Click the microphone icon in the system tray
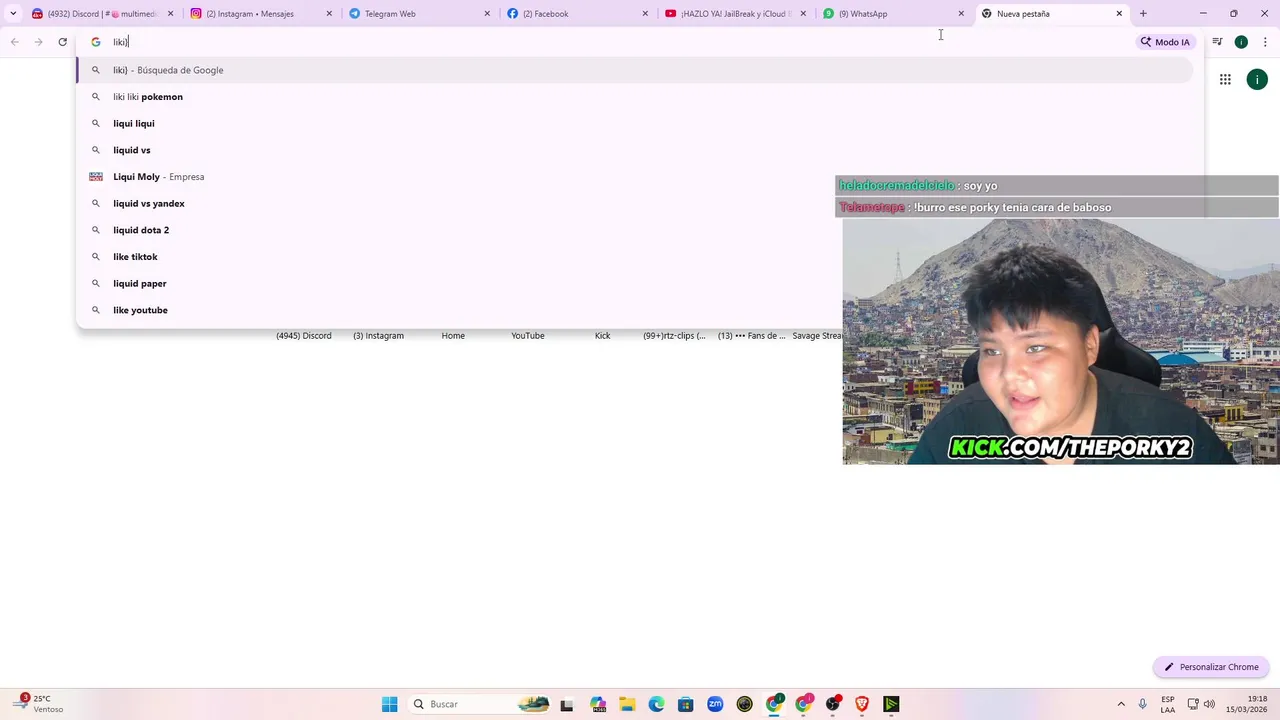The width and height of the screenshot is (1280, 720). pos(1143,704)
